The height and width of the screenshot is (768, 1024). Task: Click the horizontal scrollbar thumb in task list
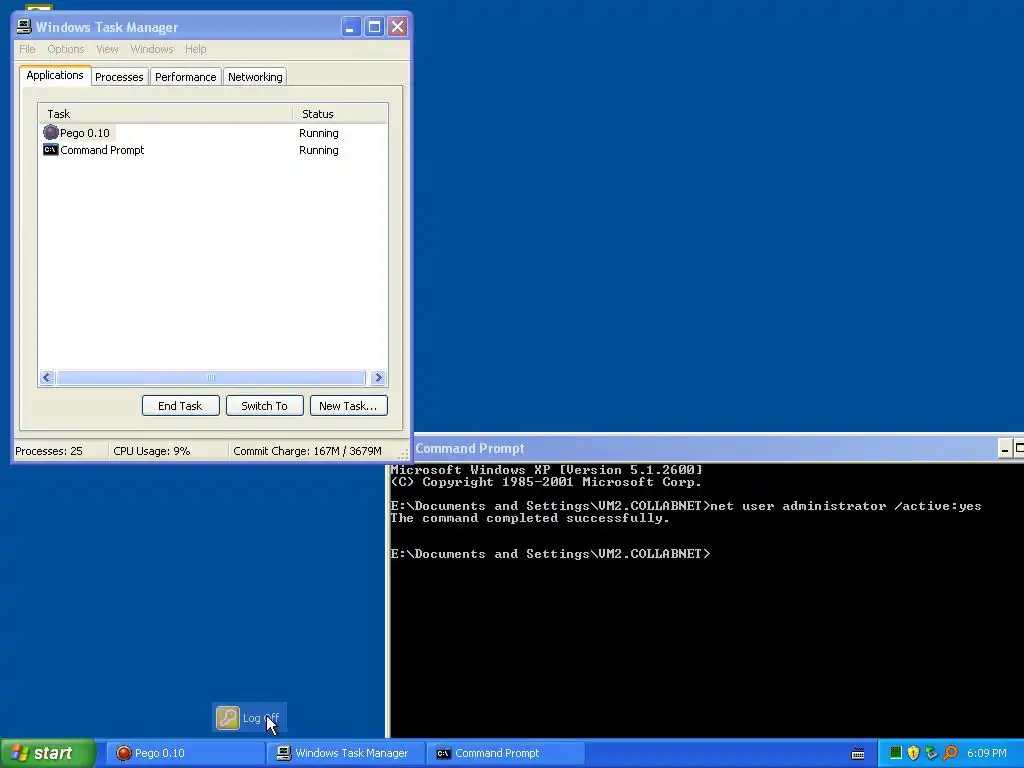click(211, 377)
